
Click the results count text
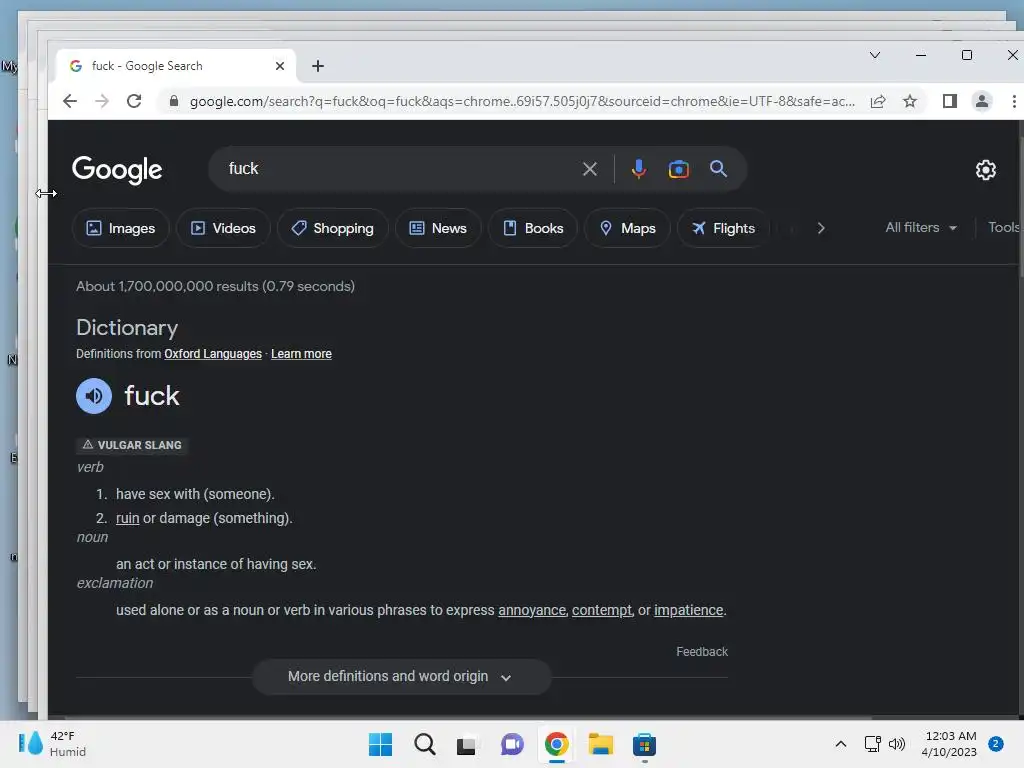(216, 286)
